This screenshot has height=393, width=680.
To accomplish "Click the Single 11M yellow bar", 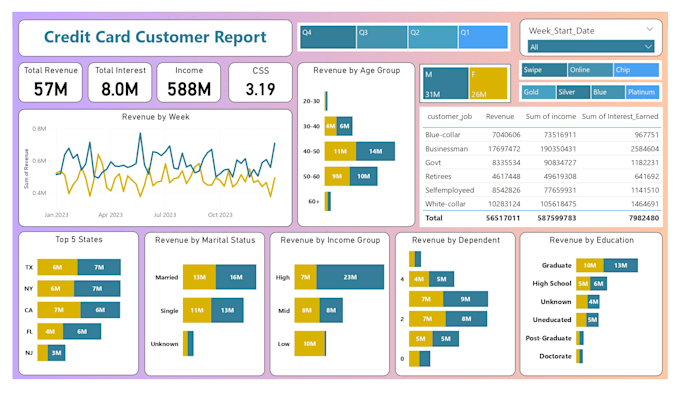I will (x=197, y=310).
